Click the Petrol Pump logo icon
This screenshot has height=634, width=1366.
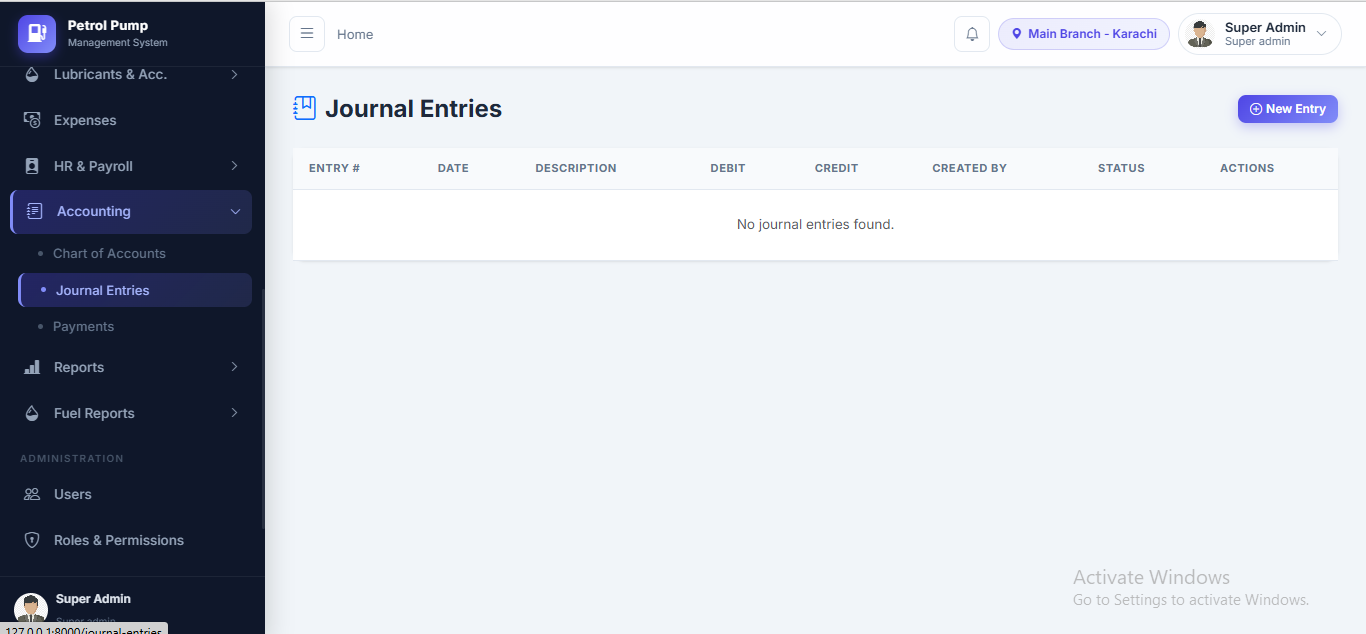tap(37, 34)
